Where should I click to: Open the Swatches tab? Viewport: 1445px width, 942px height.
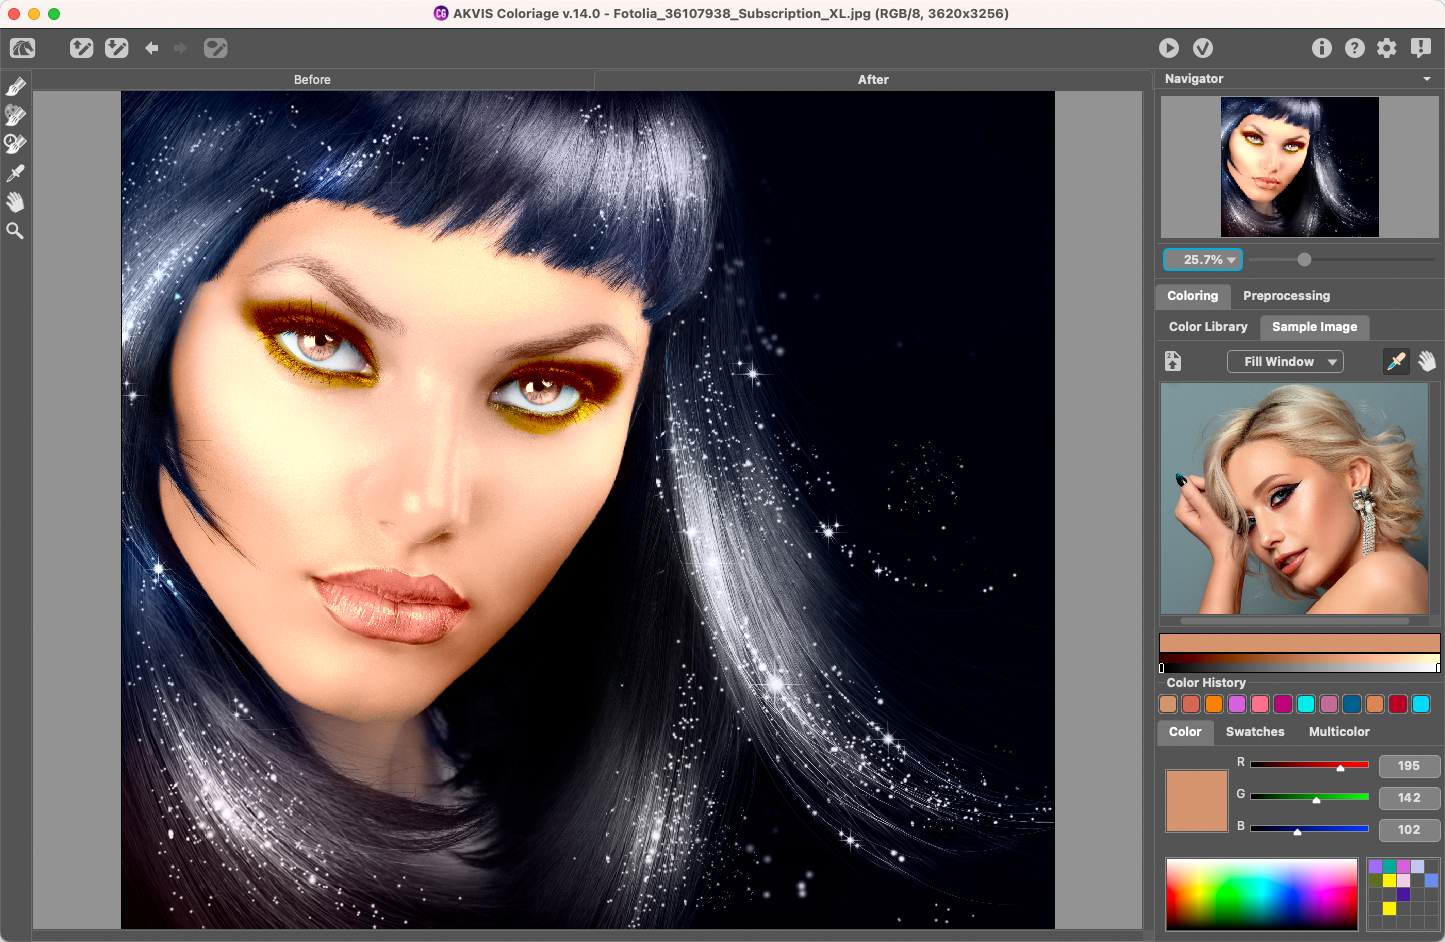point(1255,732)
